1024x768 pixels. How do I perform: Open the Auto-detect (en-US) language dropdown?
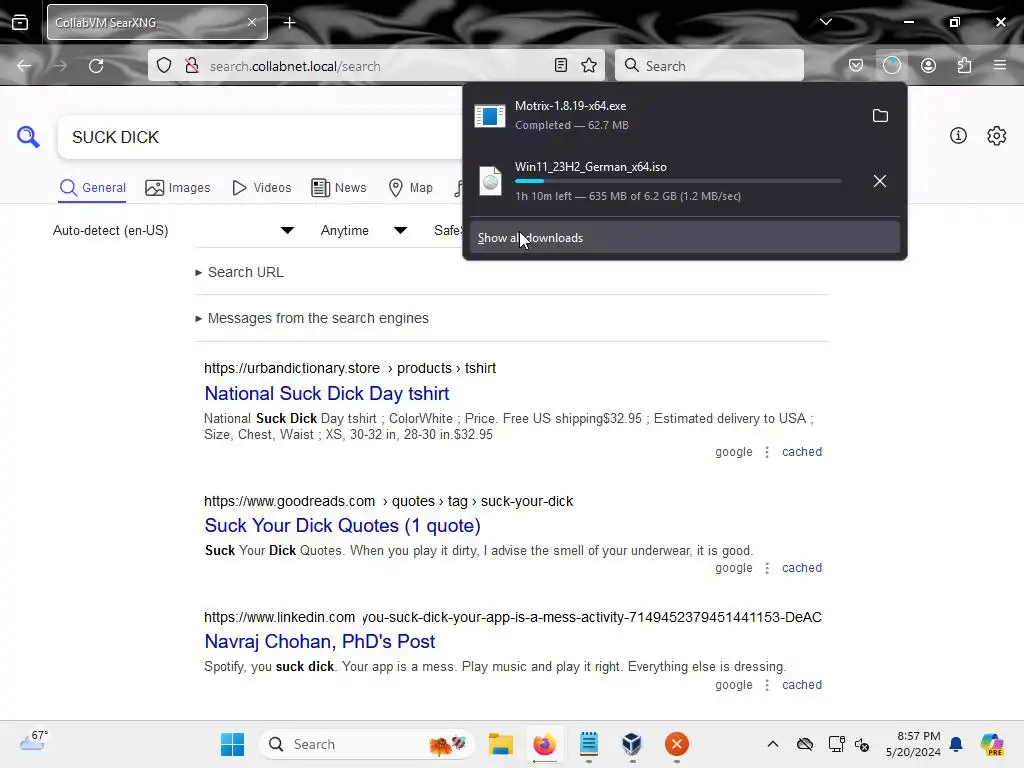point(173,231)
